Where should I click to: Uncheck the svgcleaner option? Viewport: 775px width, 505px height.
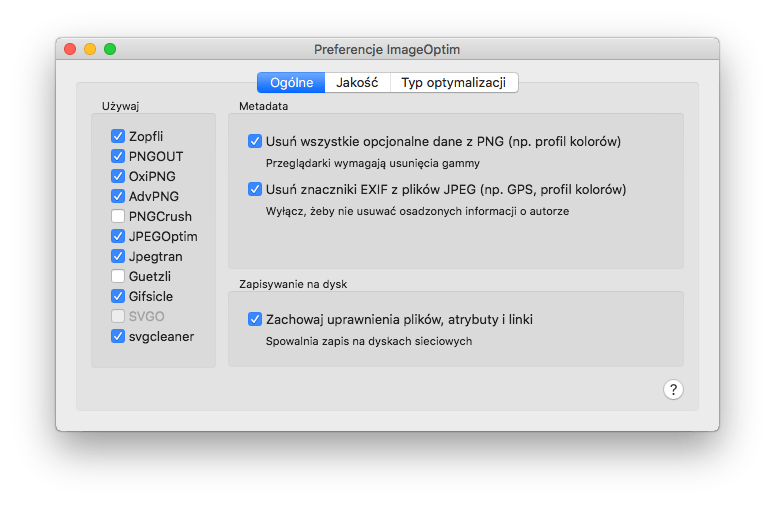point(118,337)
